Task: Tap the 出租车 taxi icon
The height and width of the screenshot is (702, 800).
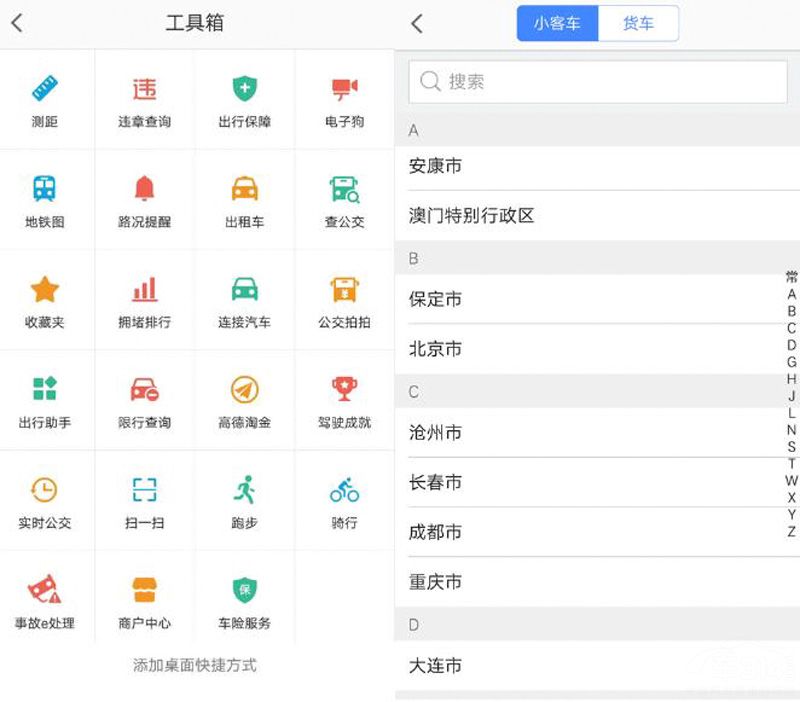Action: tap(245, 189)
